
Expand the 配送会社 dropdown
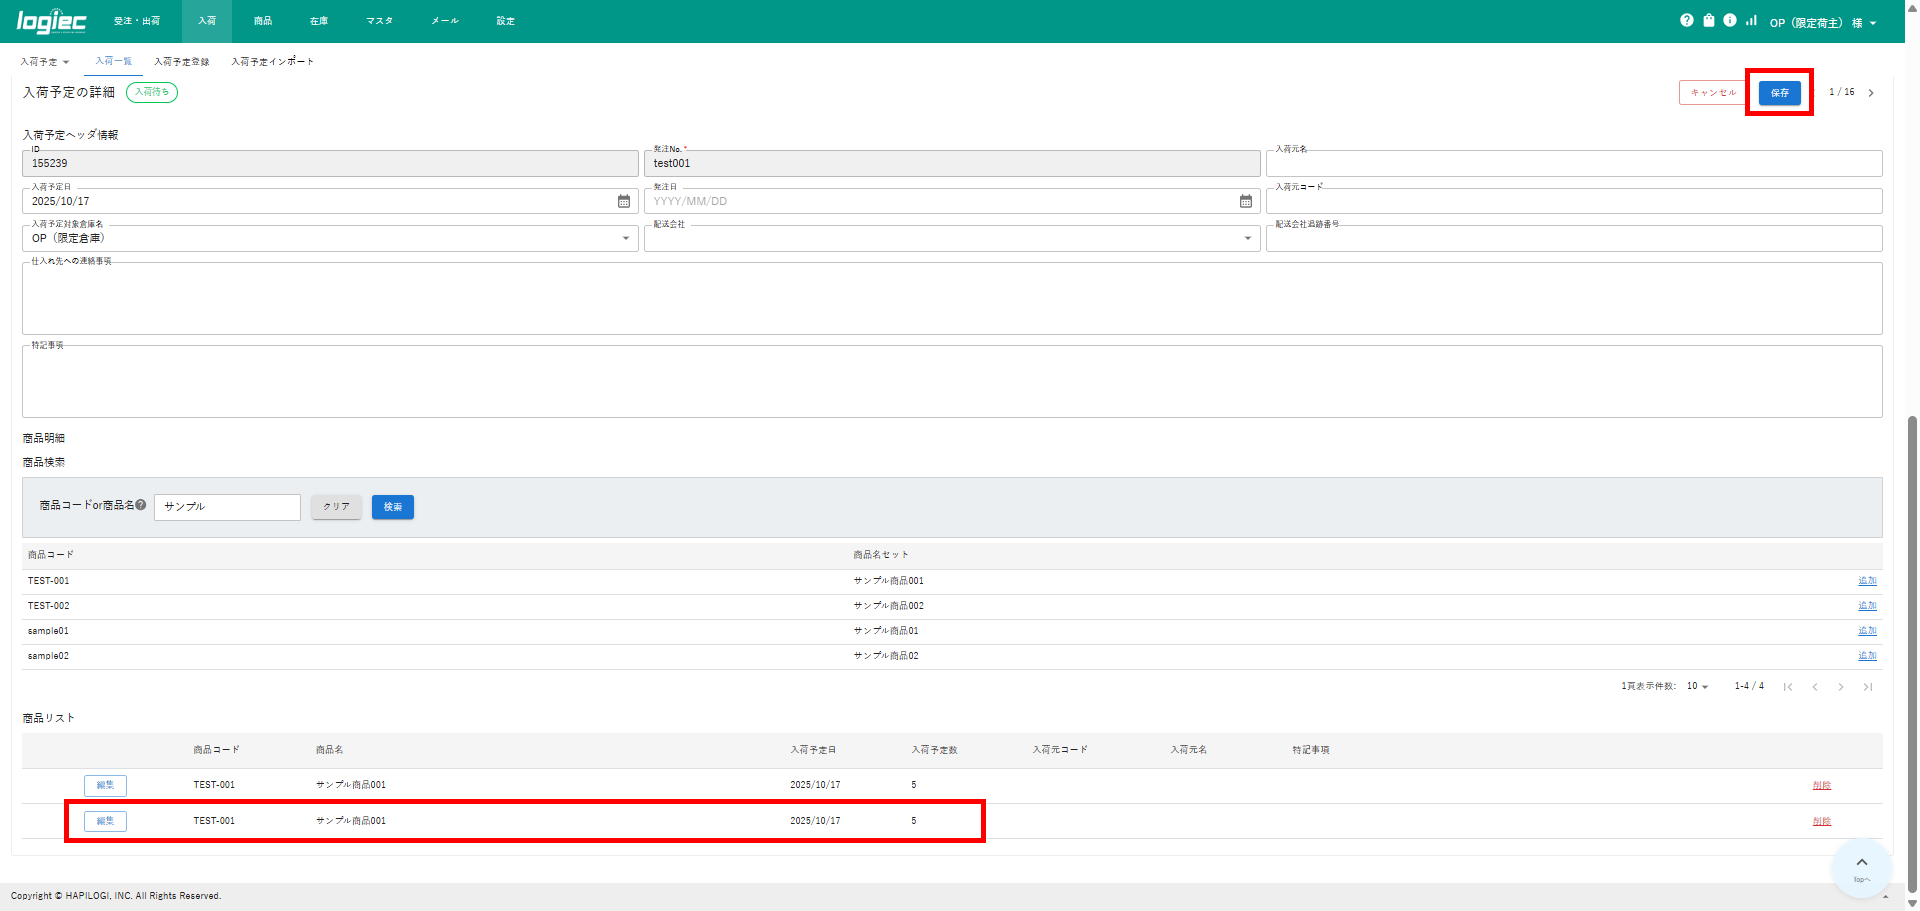click(x=1247, y=238)
